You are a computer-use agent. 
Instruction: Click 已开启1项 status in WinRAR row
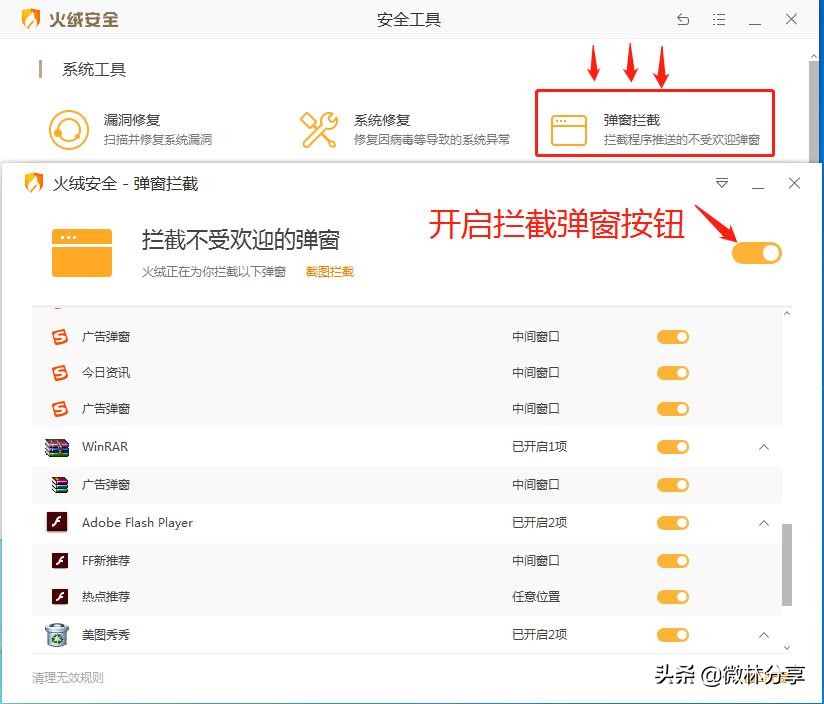[x=540, y=447]
